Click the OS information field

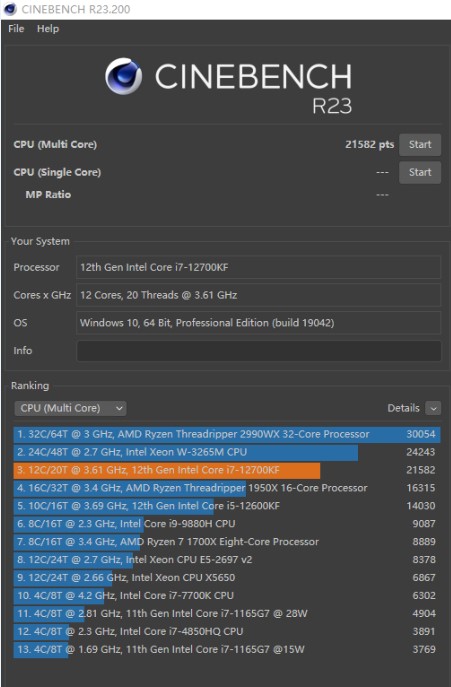259,323
